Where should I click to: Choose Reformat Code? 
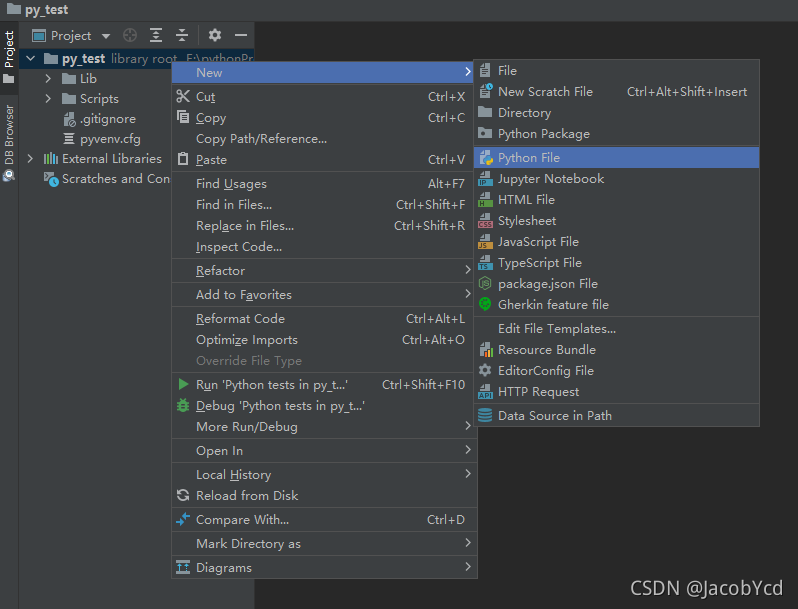(x=324, y=318)
